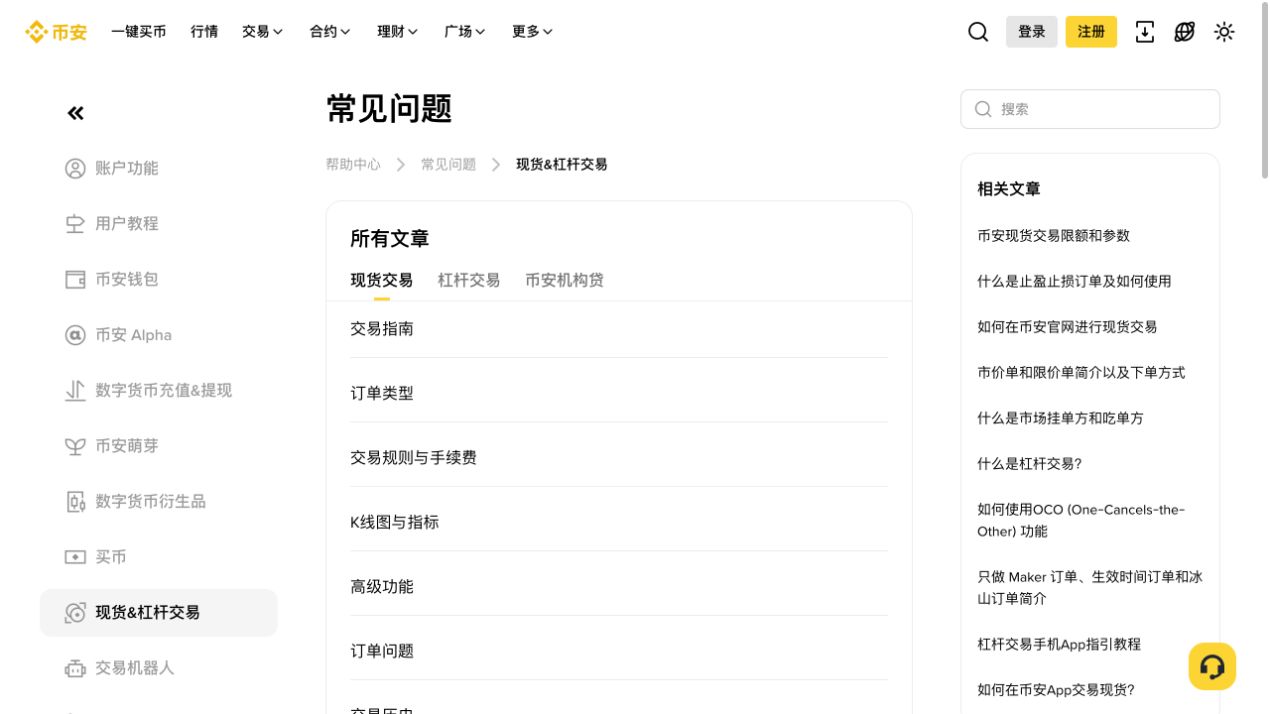Collapse sidebar with double-chevron icon
This screenshot has width=1270, height=714.
point(75,113)
